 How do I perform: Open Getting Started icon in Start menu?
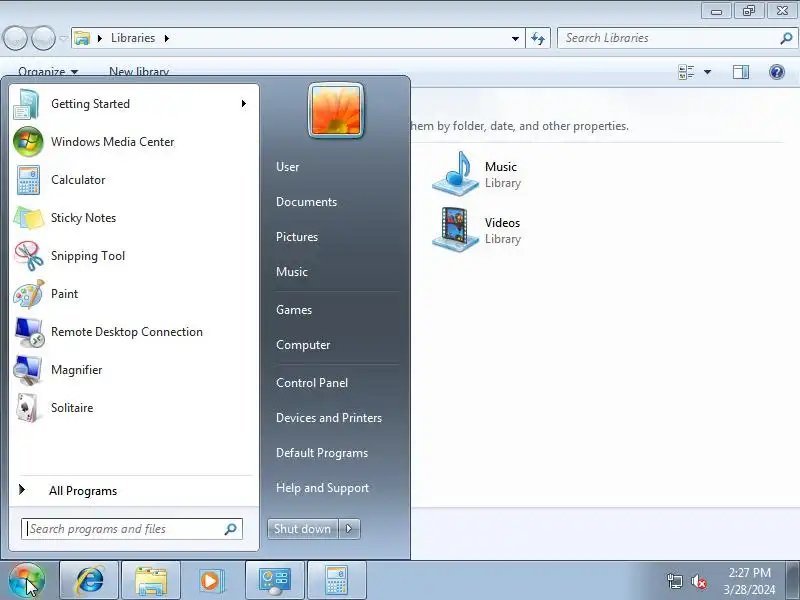(28, 104)
